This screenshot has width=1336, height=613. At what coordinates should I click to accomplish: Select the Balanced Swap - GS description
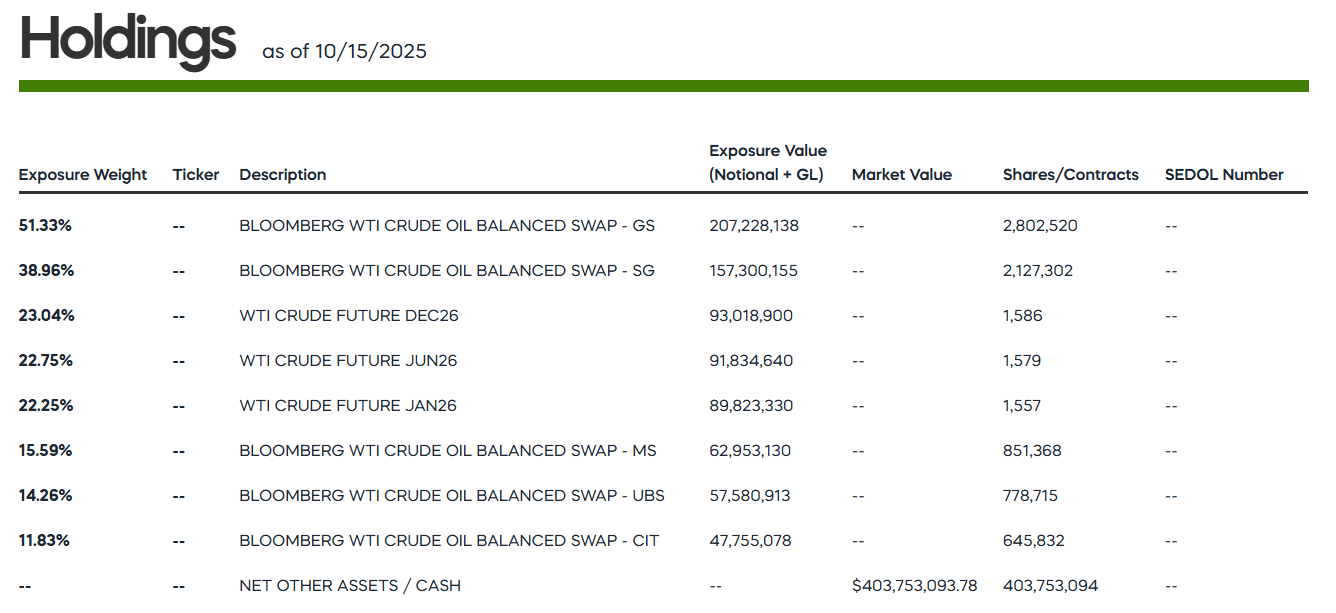(446, 226)
